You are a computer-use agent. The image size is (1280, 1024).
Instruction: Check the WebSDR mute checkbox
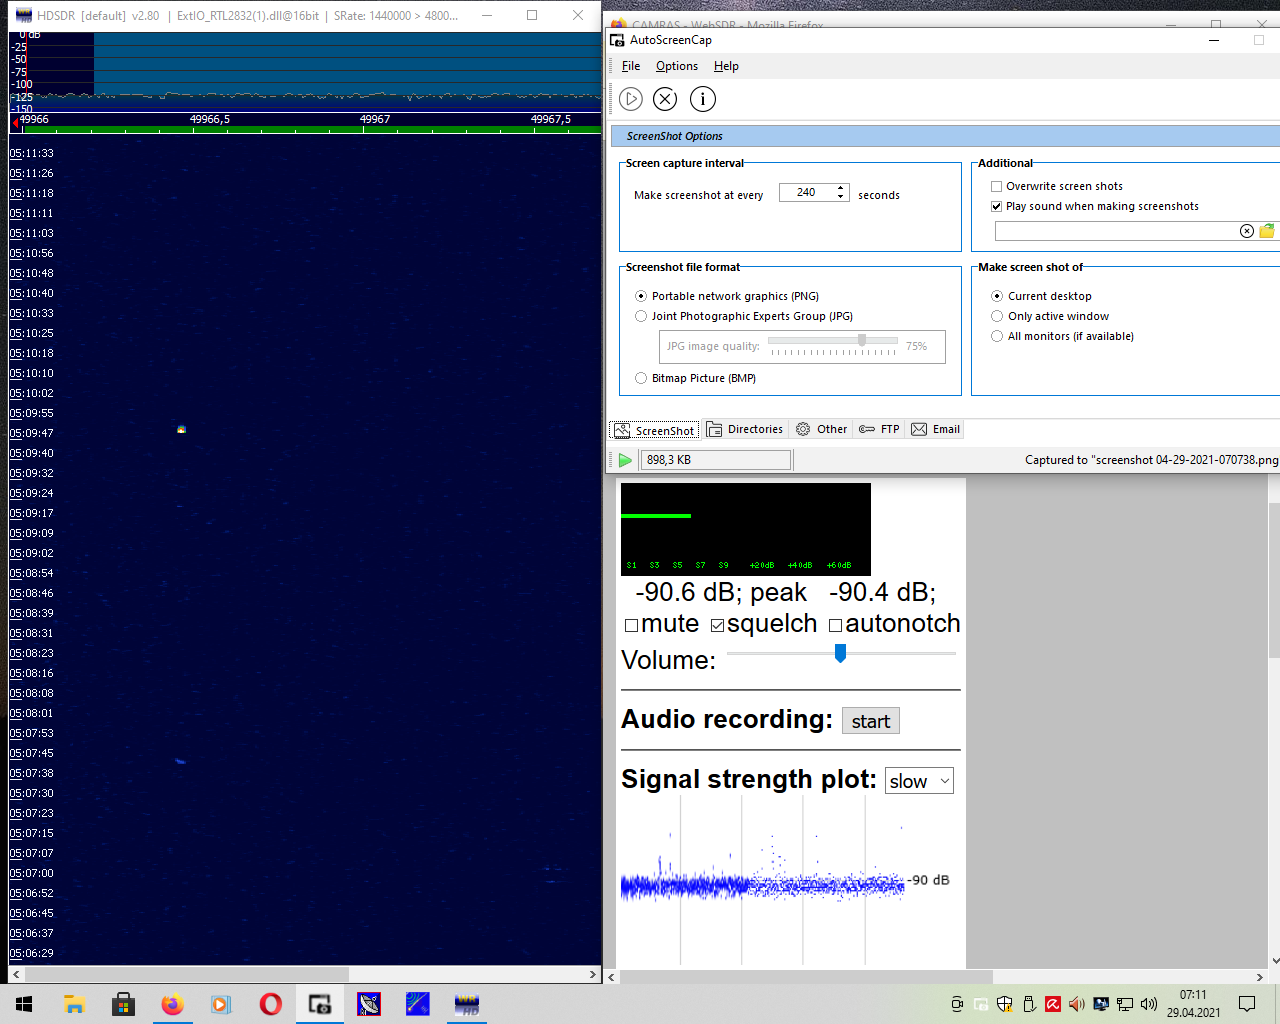coord(631,626)
